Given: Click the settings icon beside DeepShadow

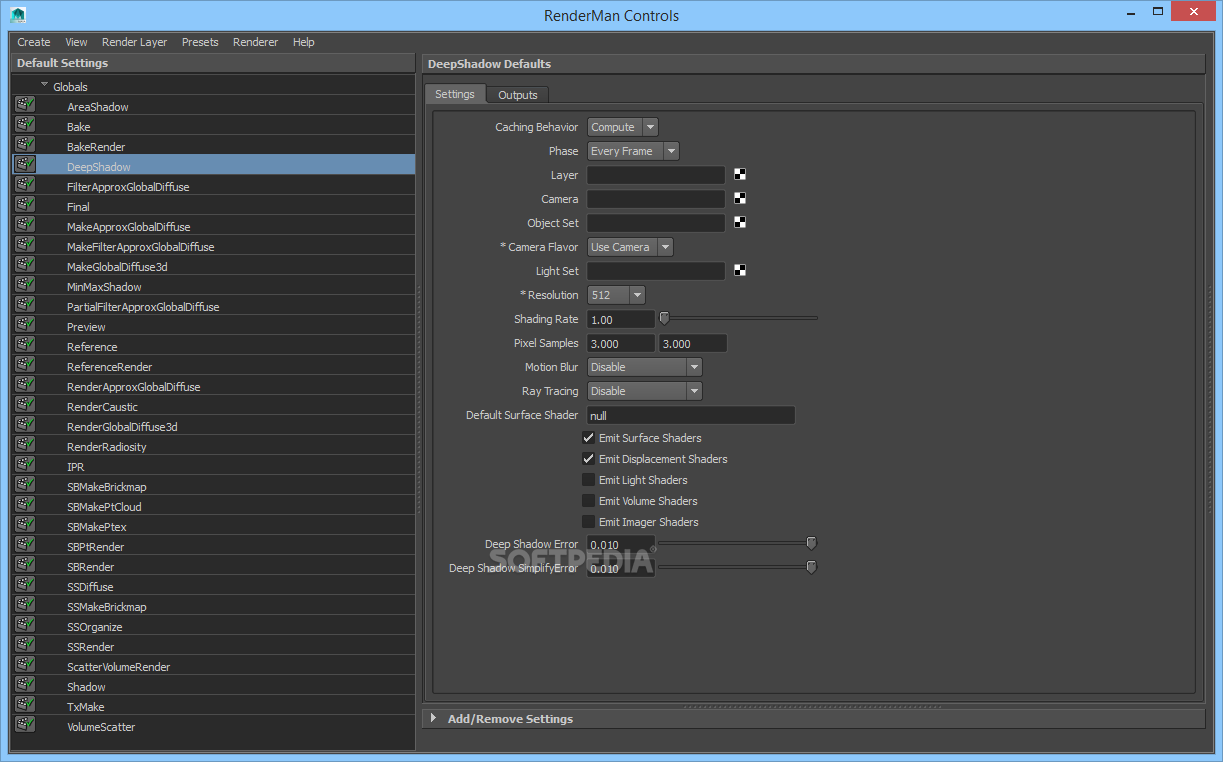Looking at the screenshot, I should coord(25,165).
